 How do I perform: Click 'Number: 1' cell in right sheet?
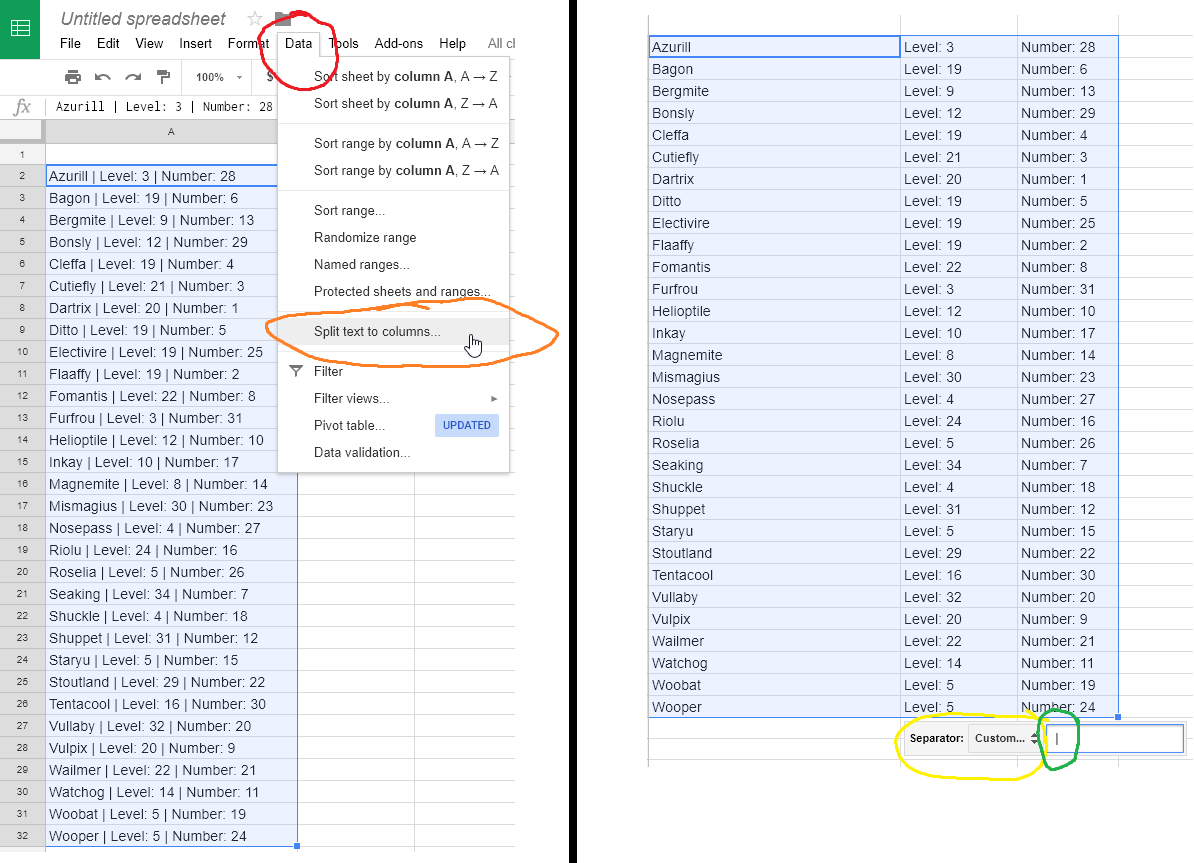(x=1068, y=179)
